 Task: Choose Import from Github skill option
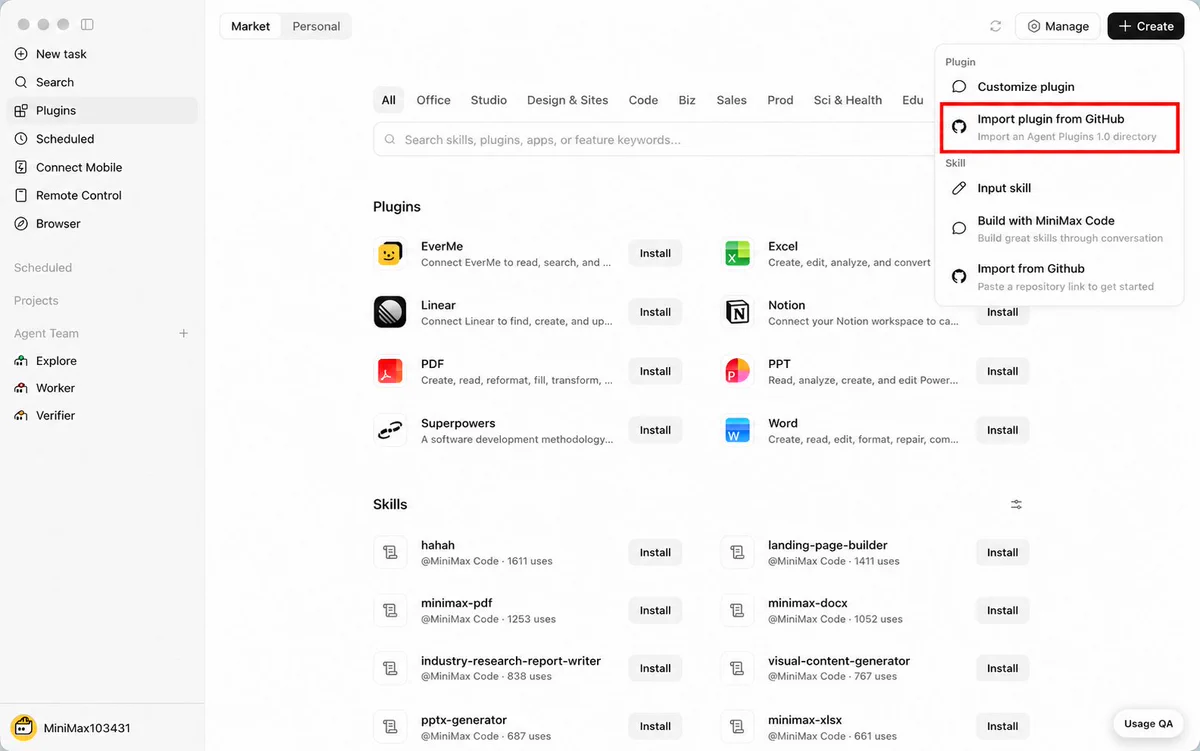coord(1060,277)
